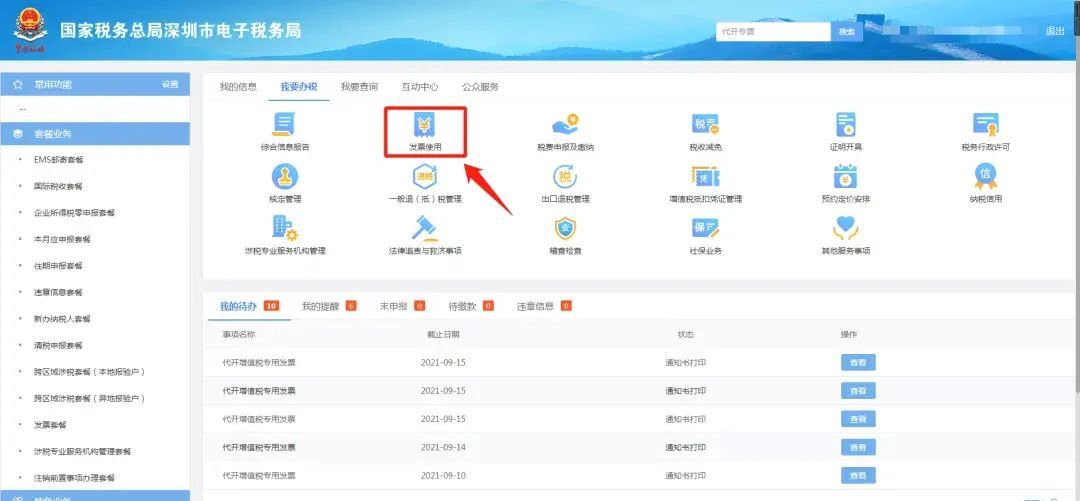The height and width of the screenshot is (501, 1080).
Task: Focus the 代开专票 search field
Action: click(772, 32)
